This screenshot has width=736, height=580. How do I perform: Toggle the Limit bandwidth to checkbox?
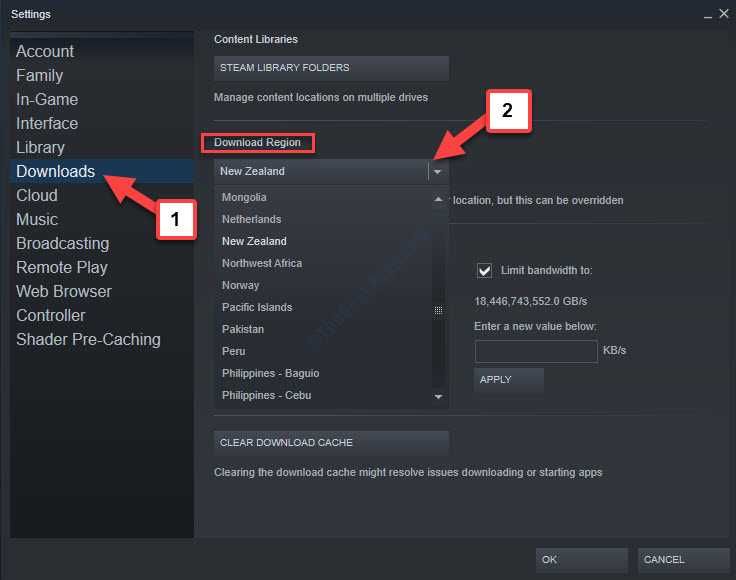coord(484,271)
